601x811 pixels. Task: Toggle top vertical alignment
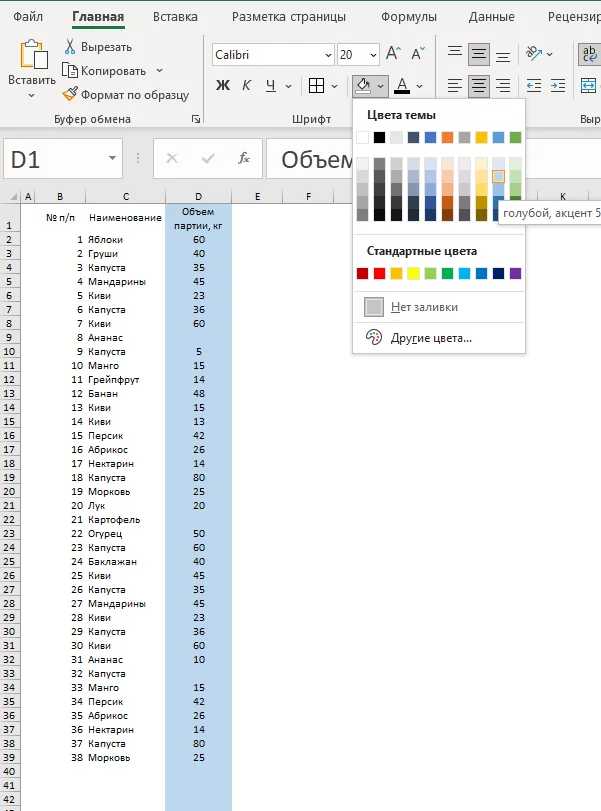point(455,54)
